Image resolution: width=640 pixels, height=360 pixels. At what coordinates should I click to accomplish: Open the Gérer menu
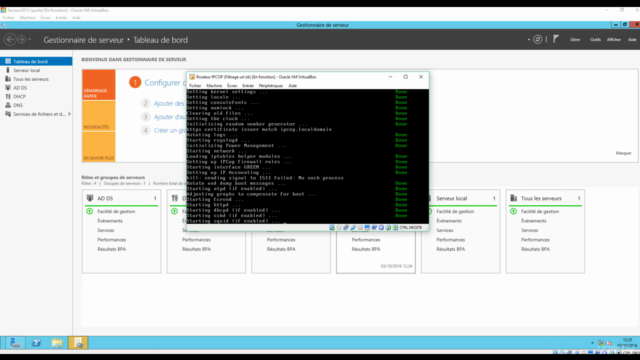point(575,40)
